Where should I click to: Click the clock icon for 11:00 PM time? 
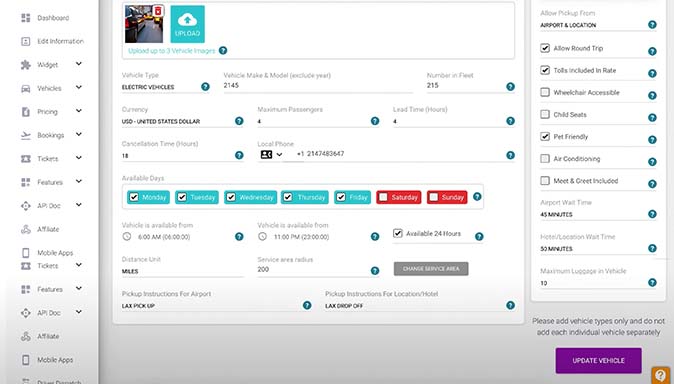[262, 237]
